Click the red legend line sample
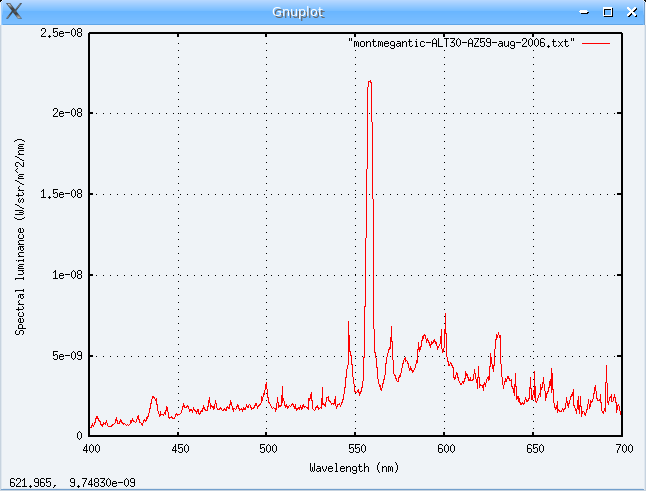Screen dimensions: 646x491 pos(595,45)
